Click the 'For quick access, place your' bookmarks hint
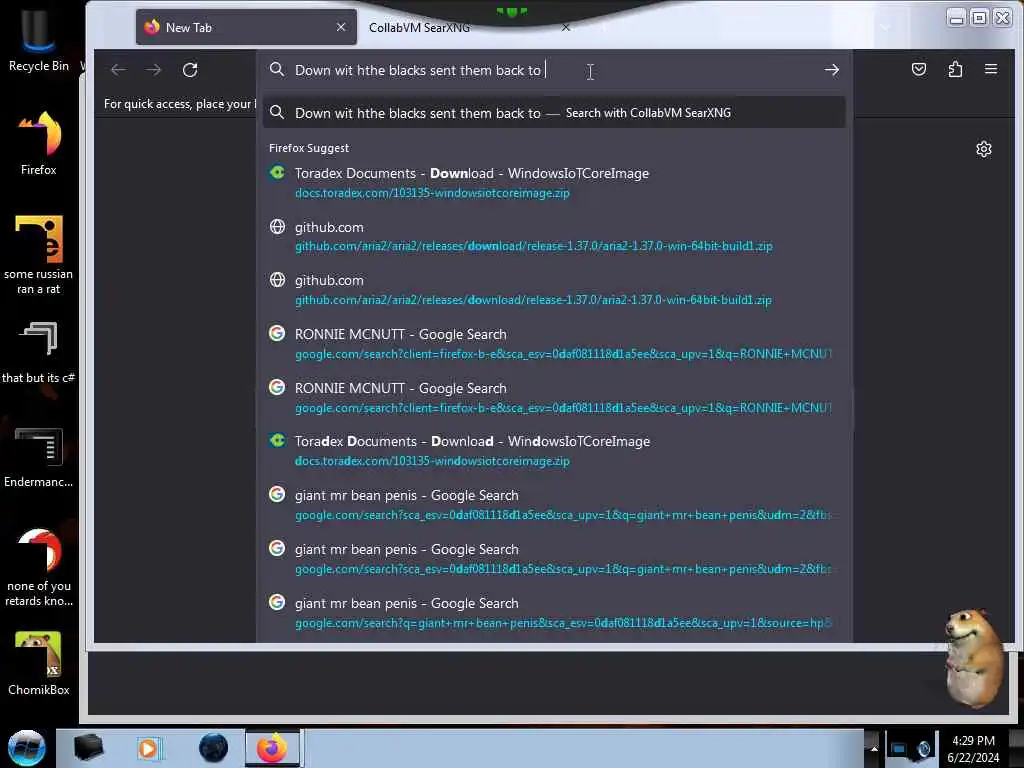 point(179,104)
